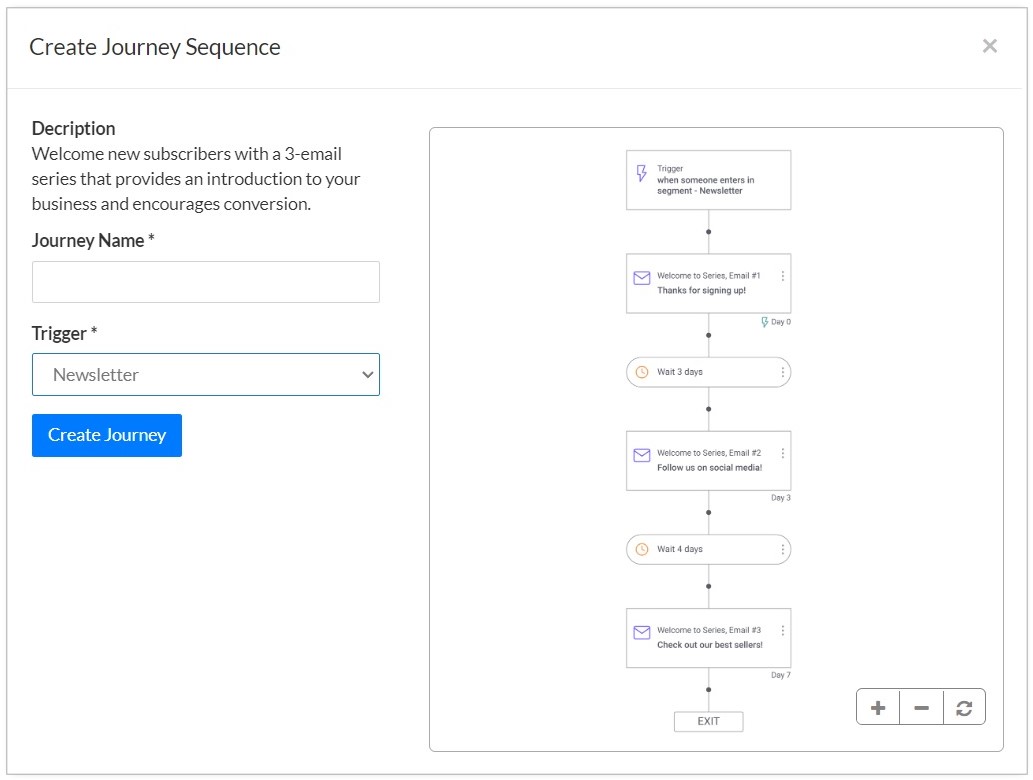Open the options menu for Wait 4 days

(x=783, y=549)
